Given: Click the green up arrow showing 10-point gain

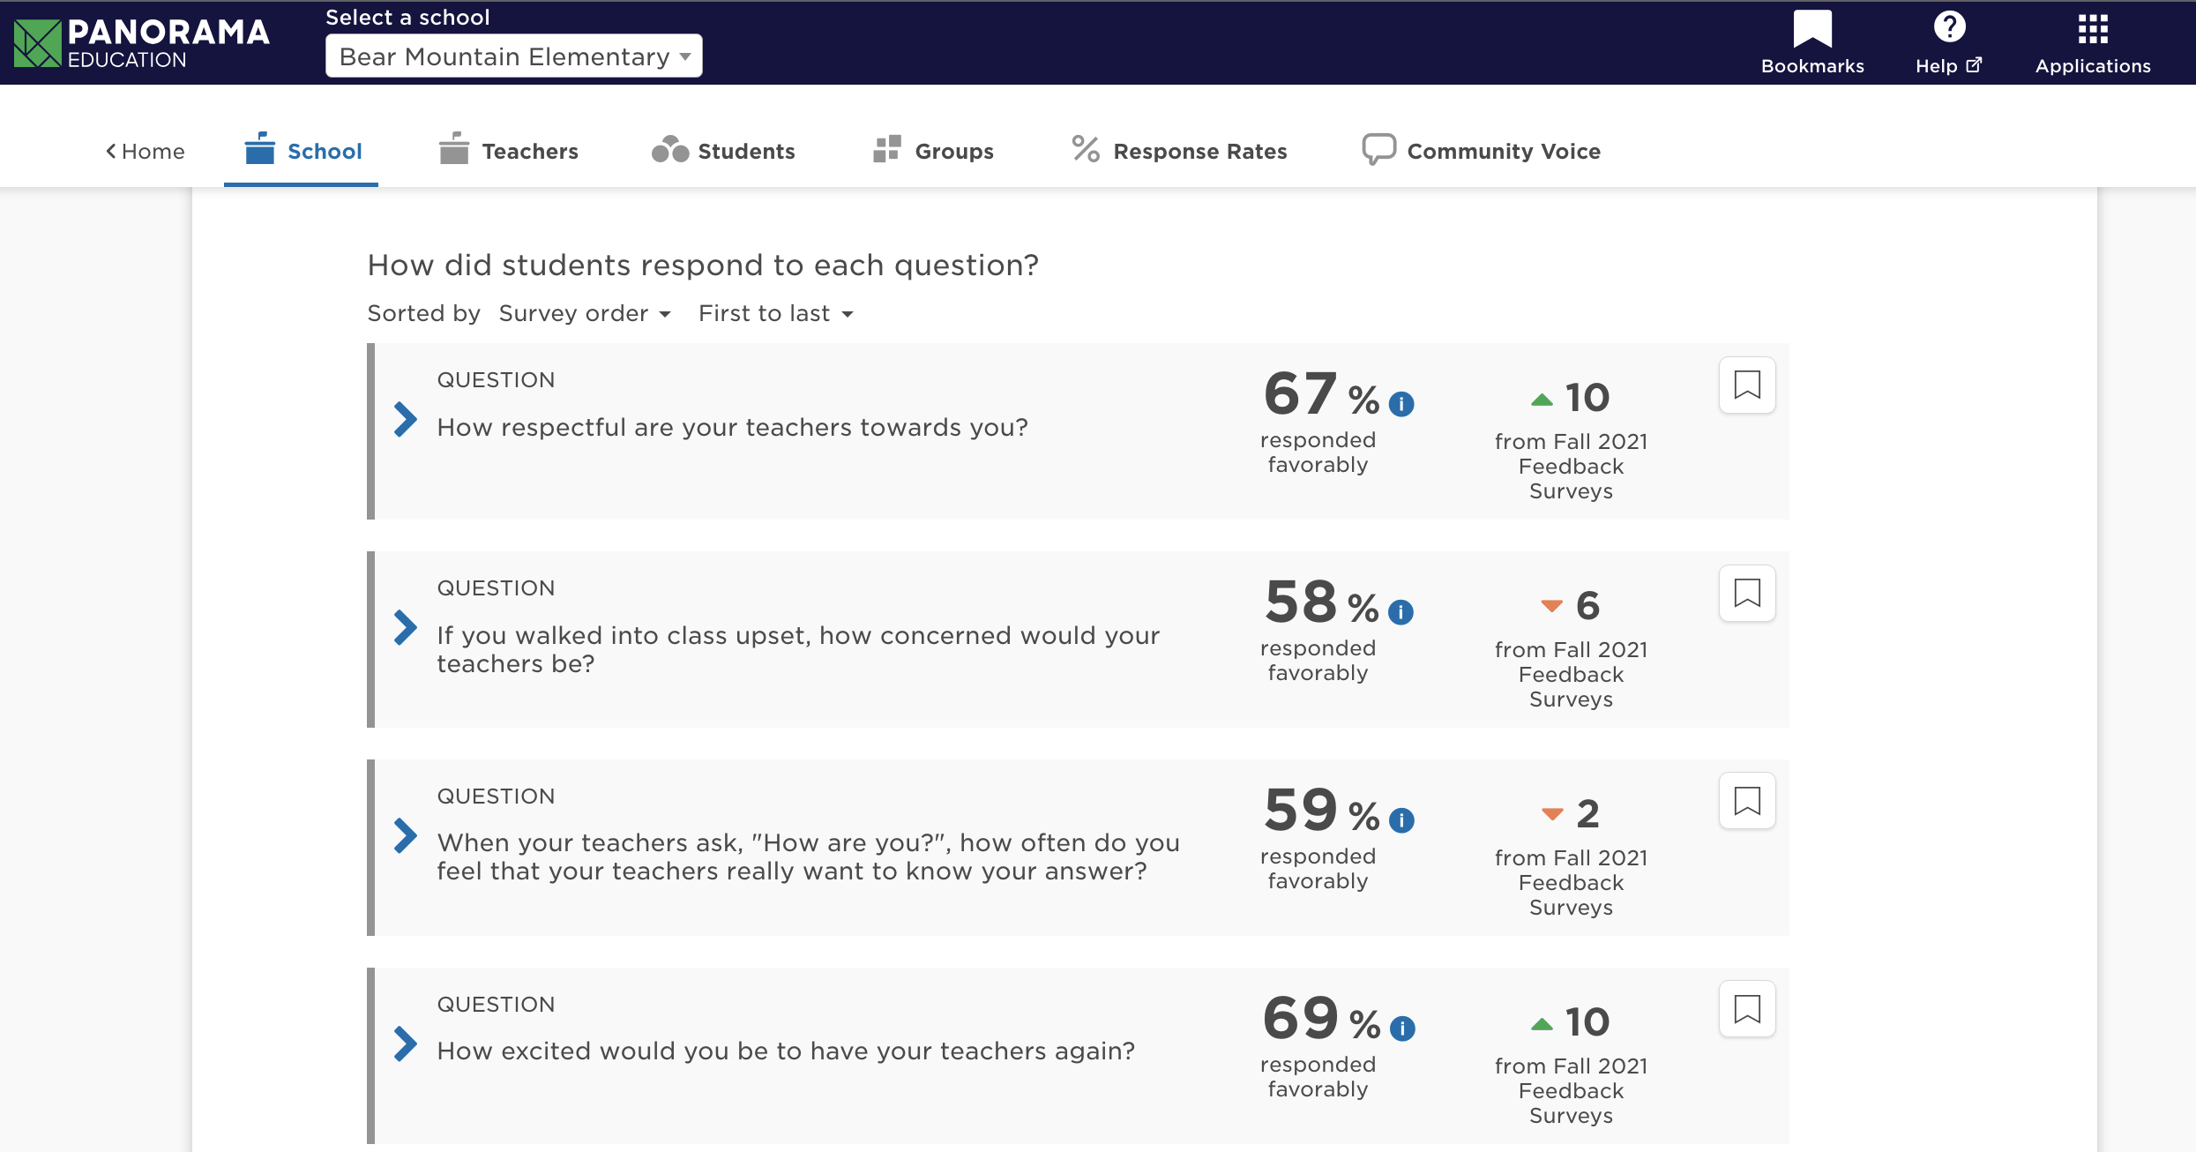Looking at the screenshot, I should [1543, 398].
